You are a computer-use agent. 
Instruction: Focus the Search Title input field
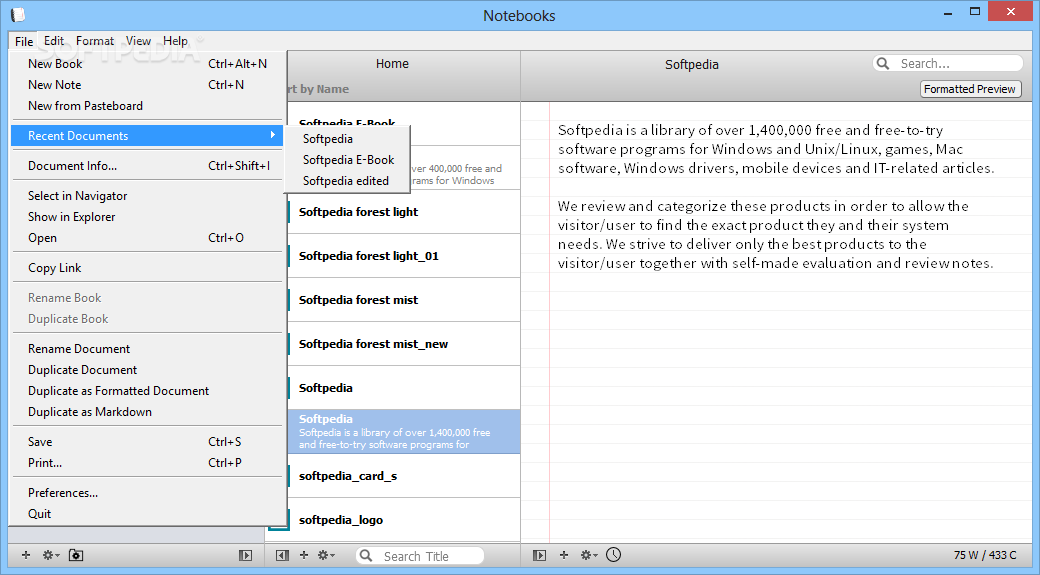click(421, 556)
